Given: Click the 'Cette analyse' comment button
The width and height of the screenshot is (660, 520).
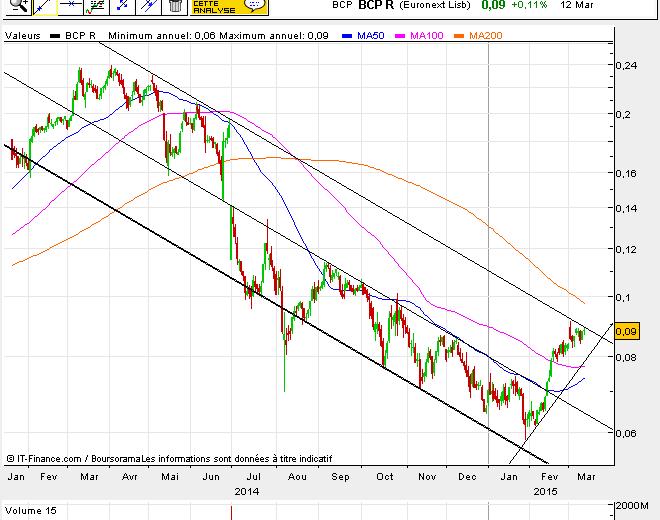Looking at the screenshot, I should pyautogui.click(x=229, y=6).
